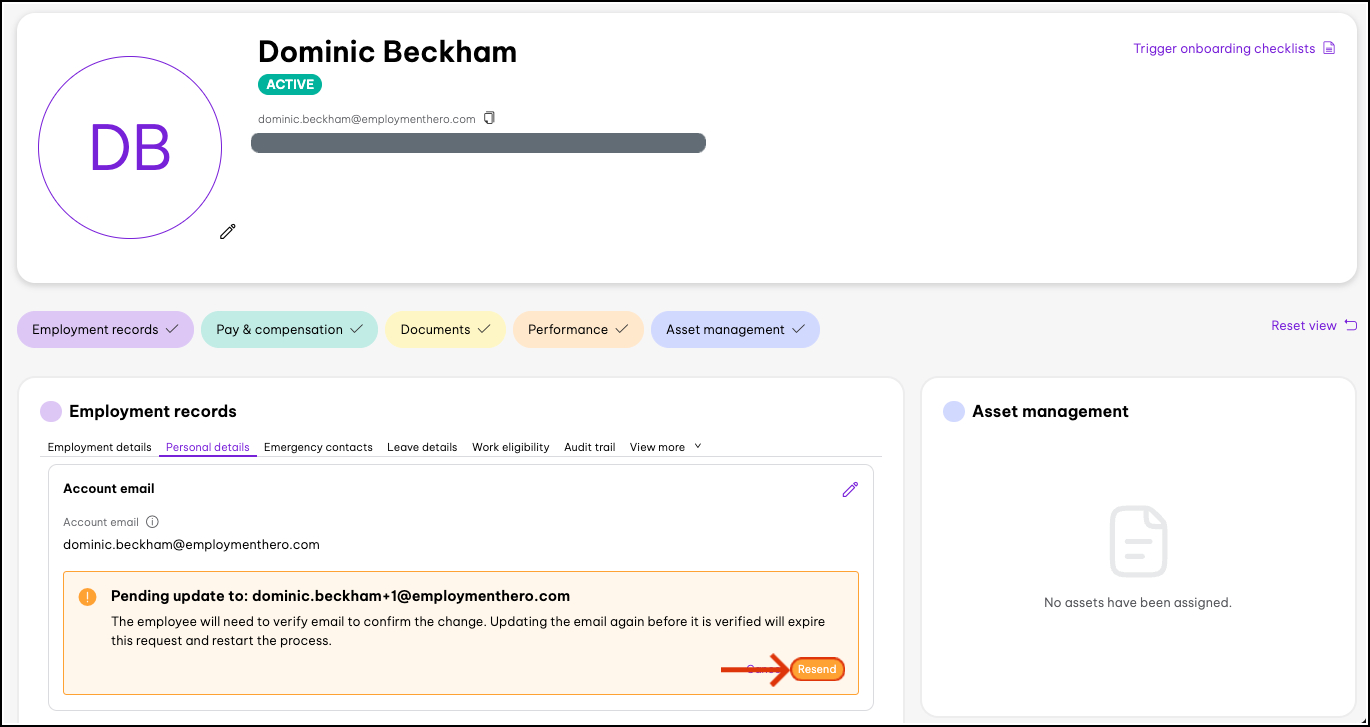The height and width of the screenshot is (727, 1370).
Task: Copy Dominic's email with the copy icon
Action: tap(489, 117)
